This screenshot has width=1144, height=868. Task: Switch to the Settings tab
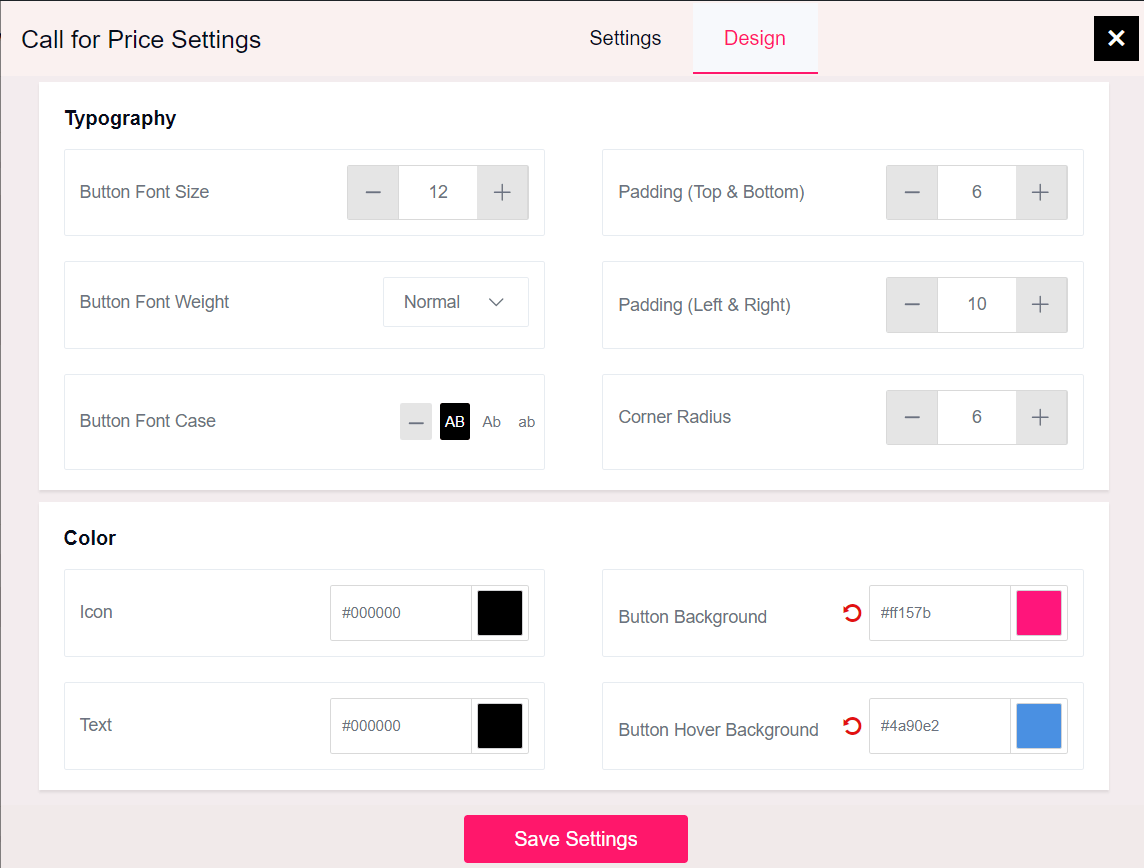coord(624,38)
